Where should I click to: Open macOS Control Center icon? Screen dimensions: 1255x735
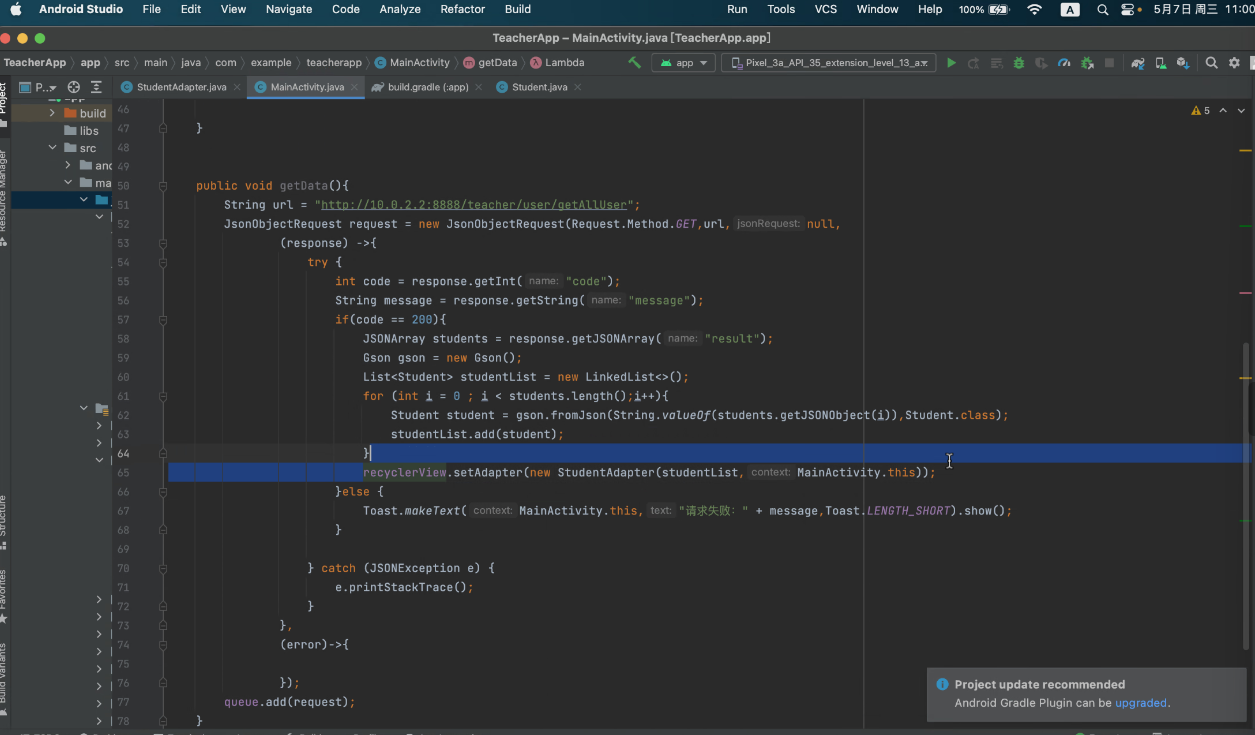tap(1128, 9)
